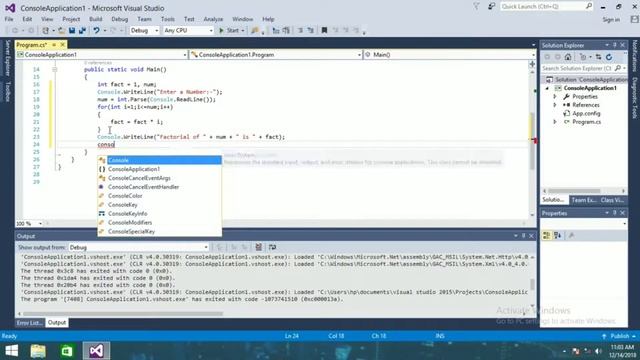The width and height of the screenshot is (640, 360).
Task: Click the bookmark toggle icon in toolbar
Action: tap(324, 31)
